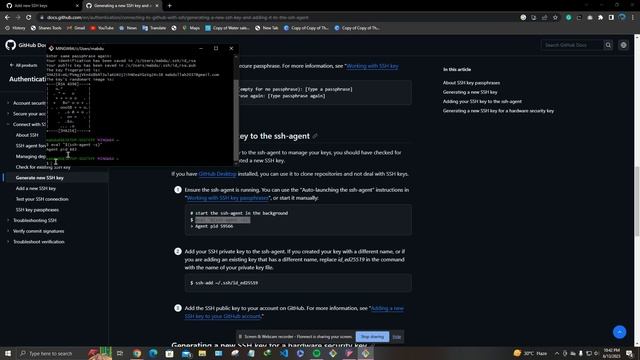Open the Windows Start menu
The height and width of the screenshot is (360, 640).
point(8,353)
